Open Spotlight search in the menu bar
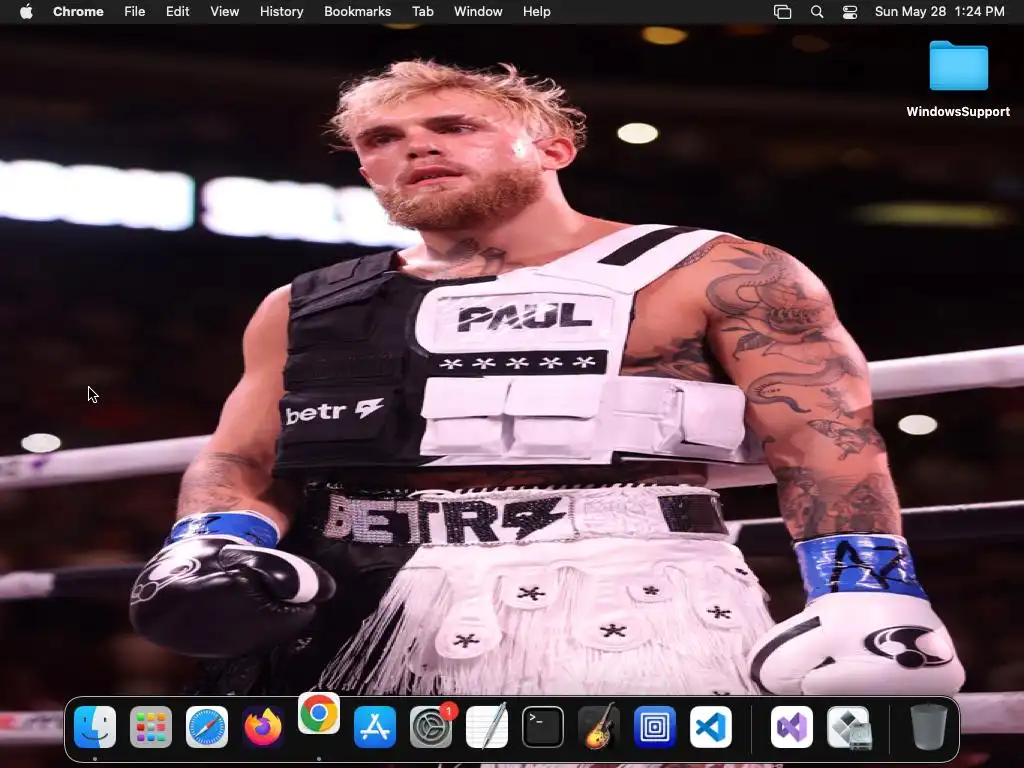 pyautogui.click(x=816, y=12)
